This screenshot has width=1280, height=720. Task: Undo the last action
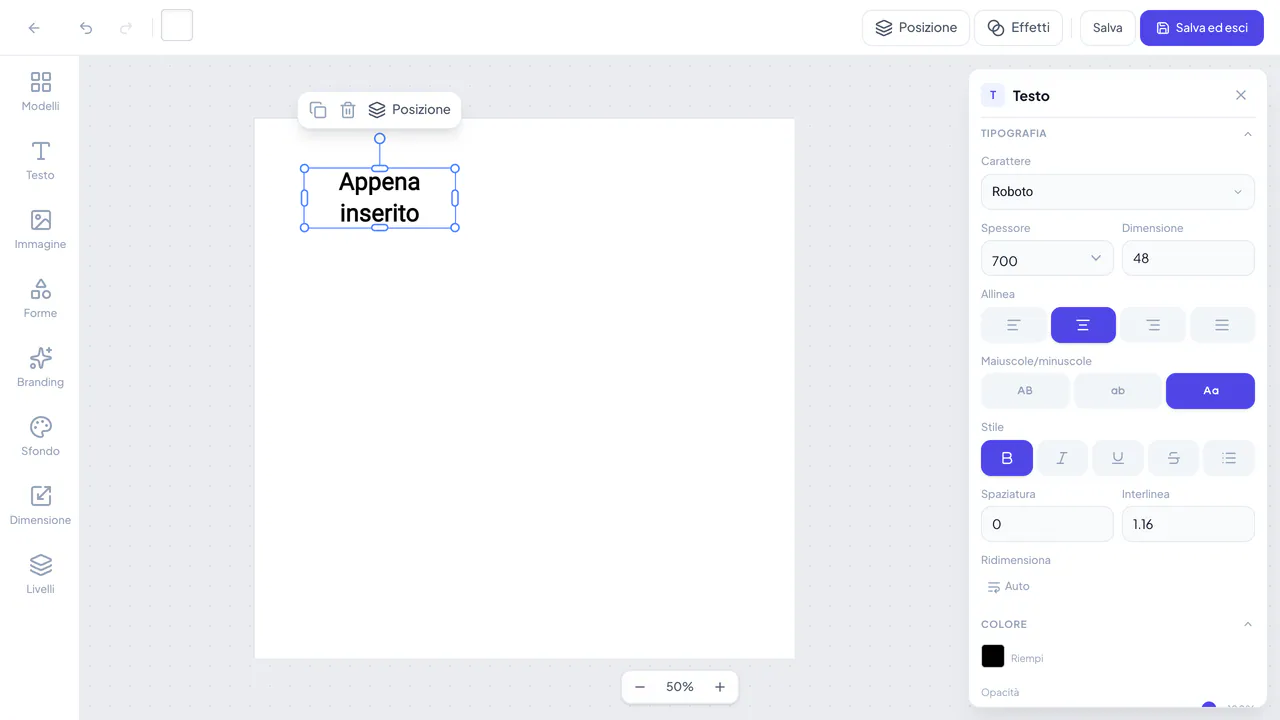click(x=86, y=28)
